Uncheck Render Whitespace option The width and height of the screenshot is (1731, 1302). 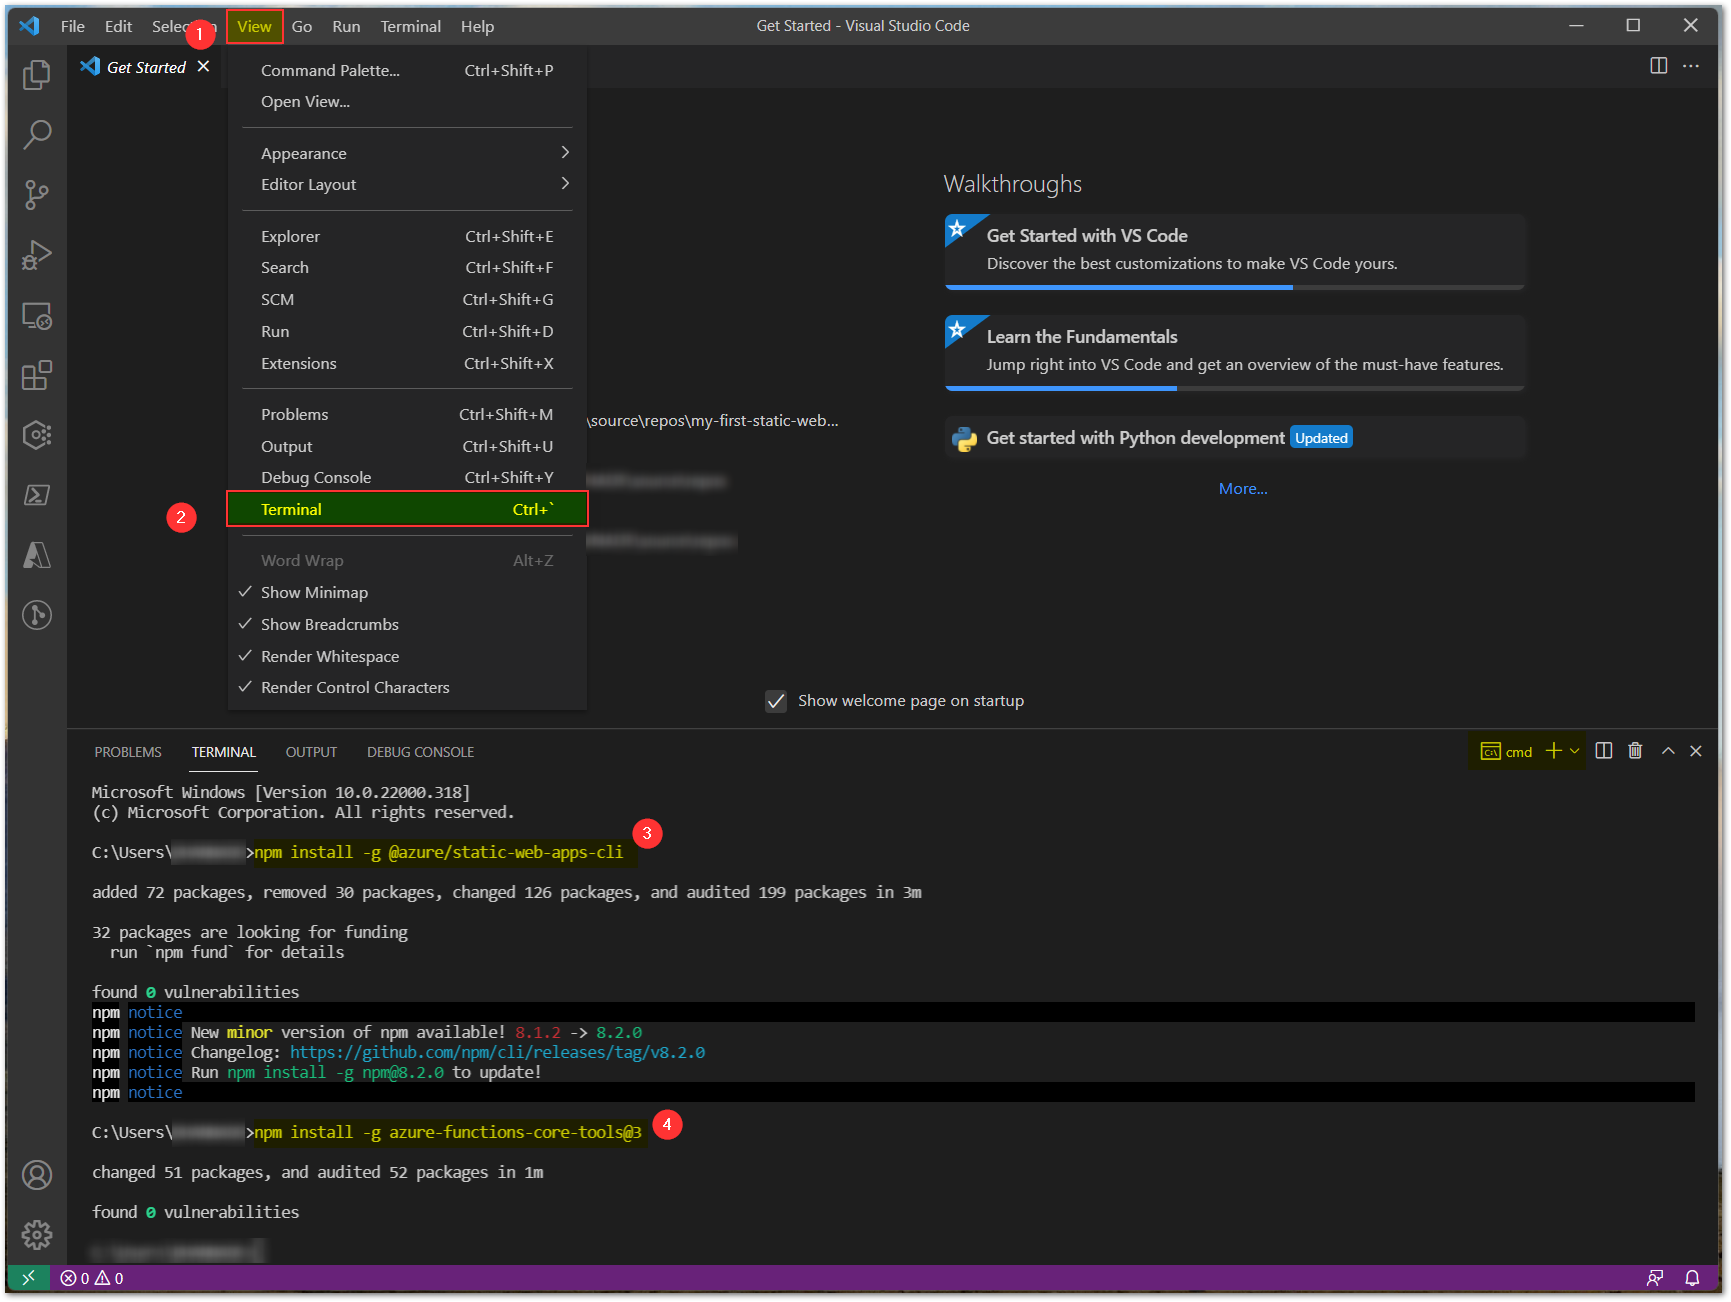(x=330, y=656)
